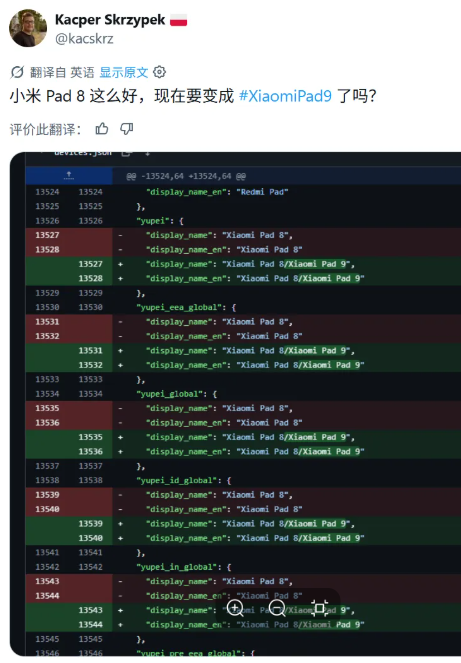Open the code diff screenshot image

pyautogui.click(x=235, y=404)
